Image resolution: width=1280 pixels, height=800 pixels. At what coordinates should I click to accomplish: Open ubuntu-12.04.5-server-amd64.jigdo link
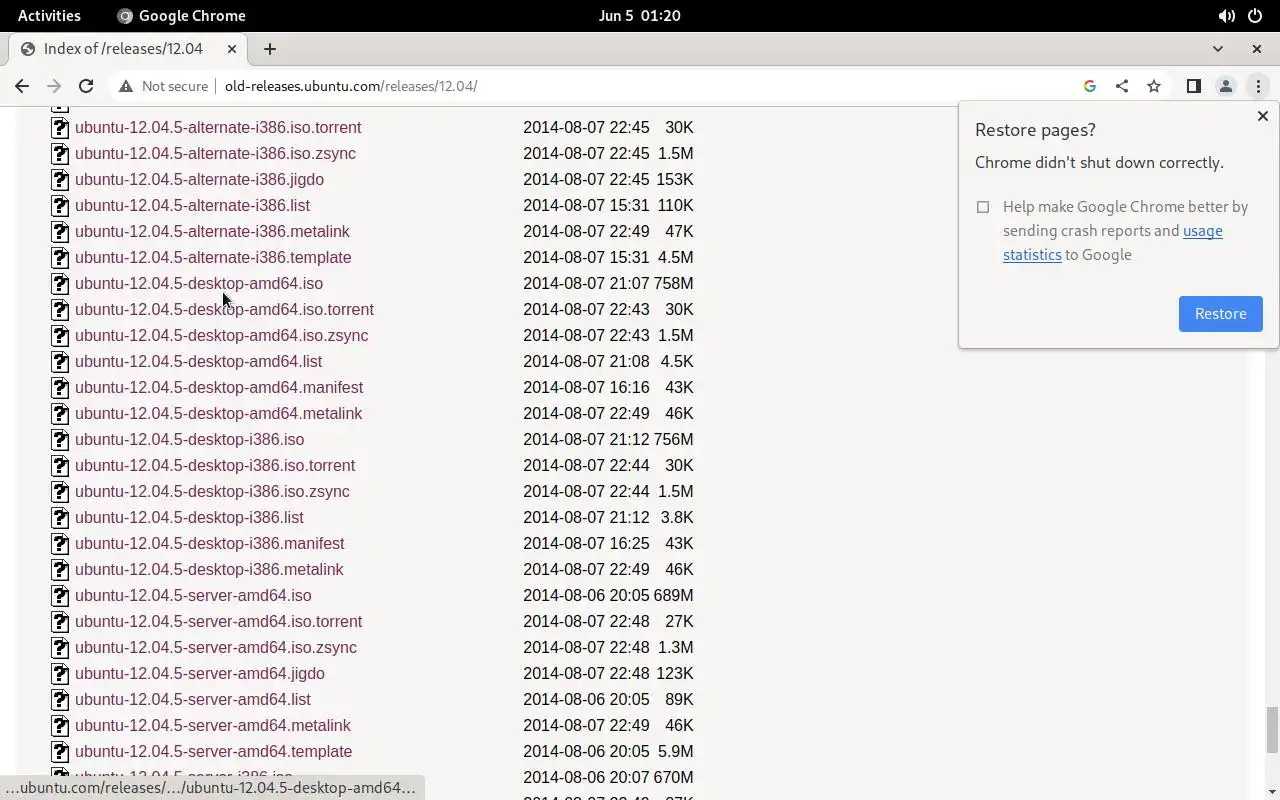(200, 673)
